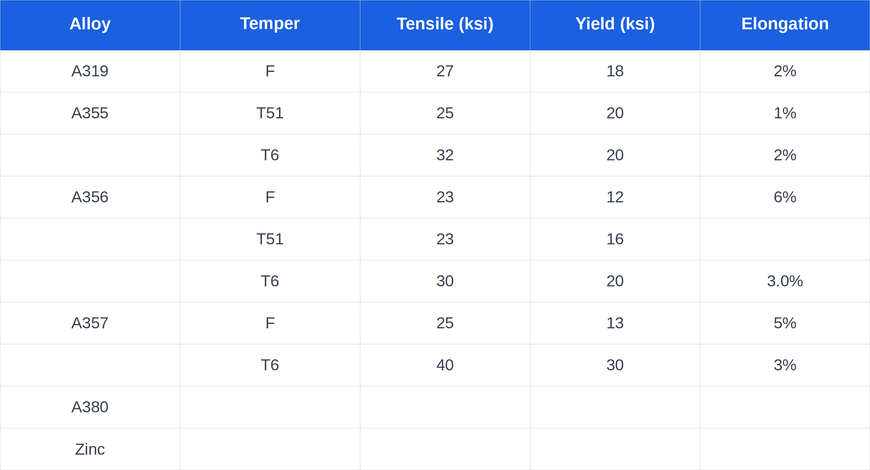Click the Elongation column header
The width and height of the screenshot is (870, 470).
(785, 24)
